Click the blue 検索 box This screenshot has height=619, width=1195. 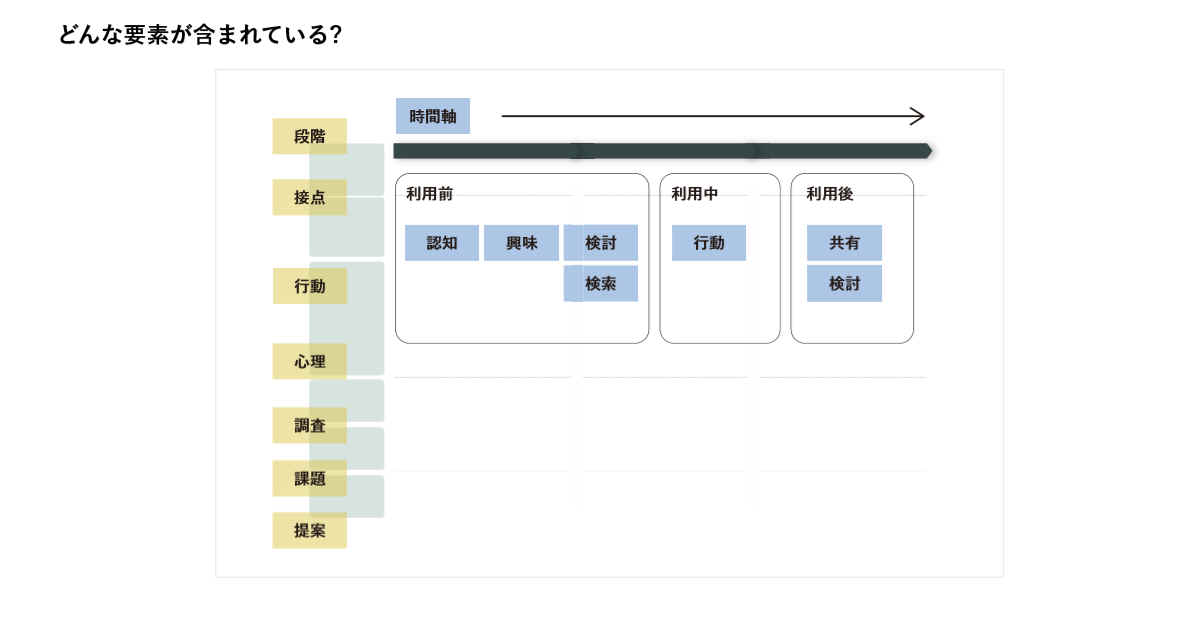[x=600, y=284]
